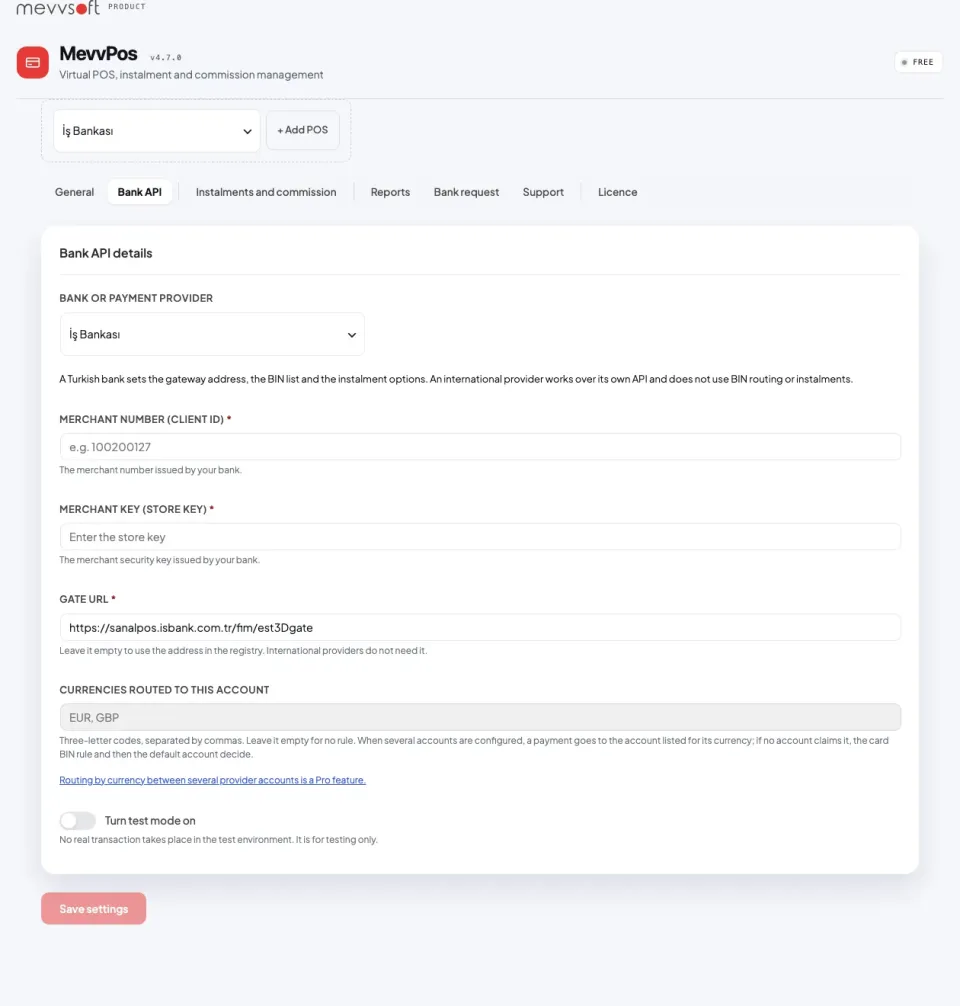Go to the Reports tab
960x1006 pixels.
[390, 192]
